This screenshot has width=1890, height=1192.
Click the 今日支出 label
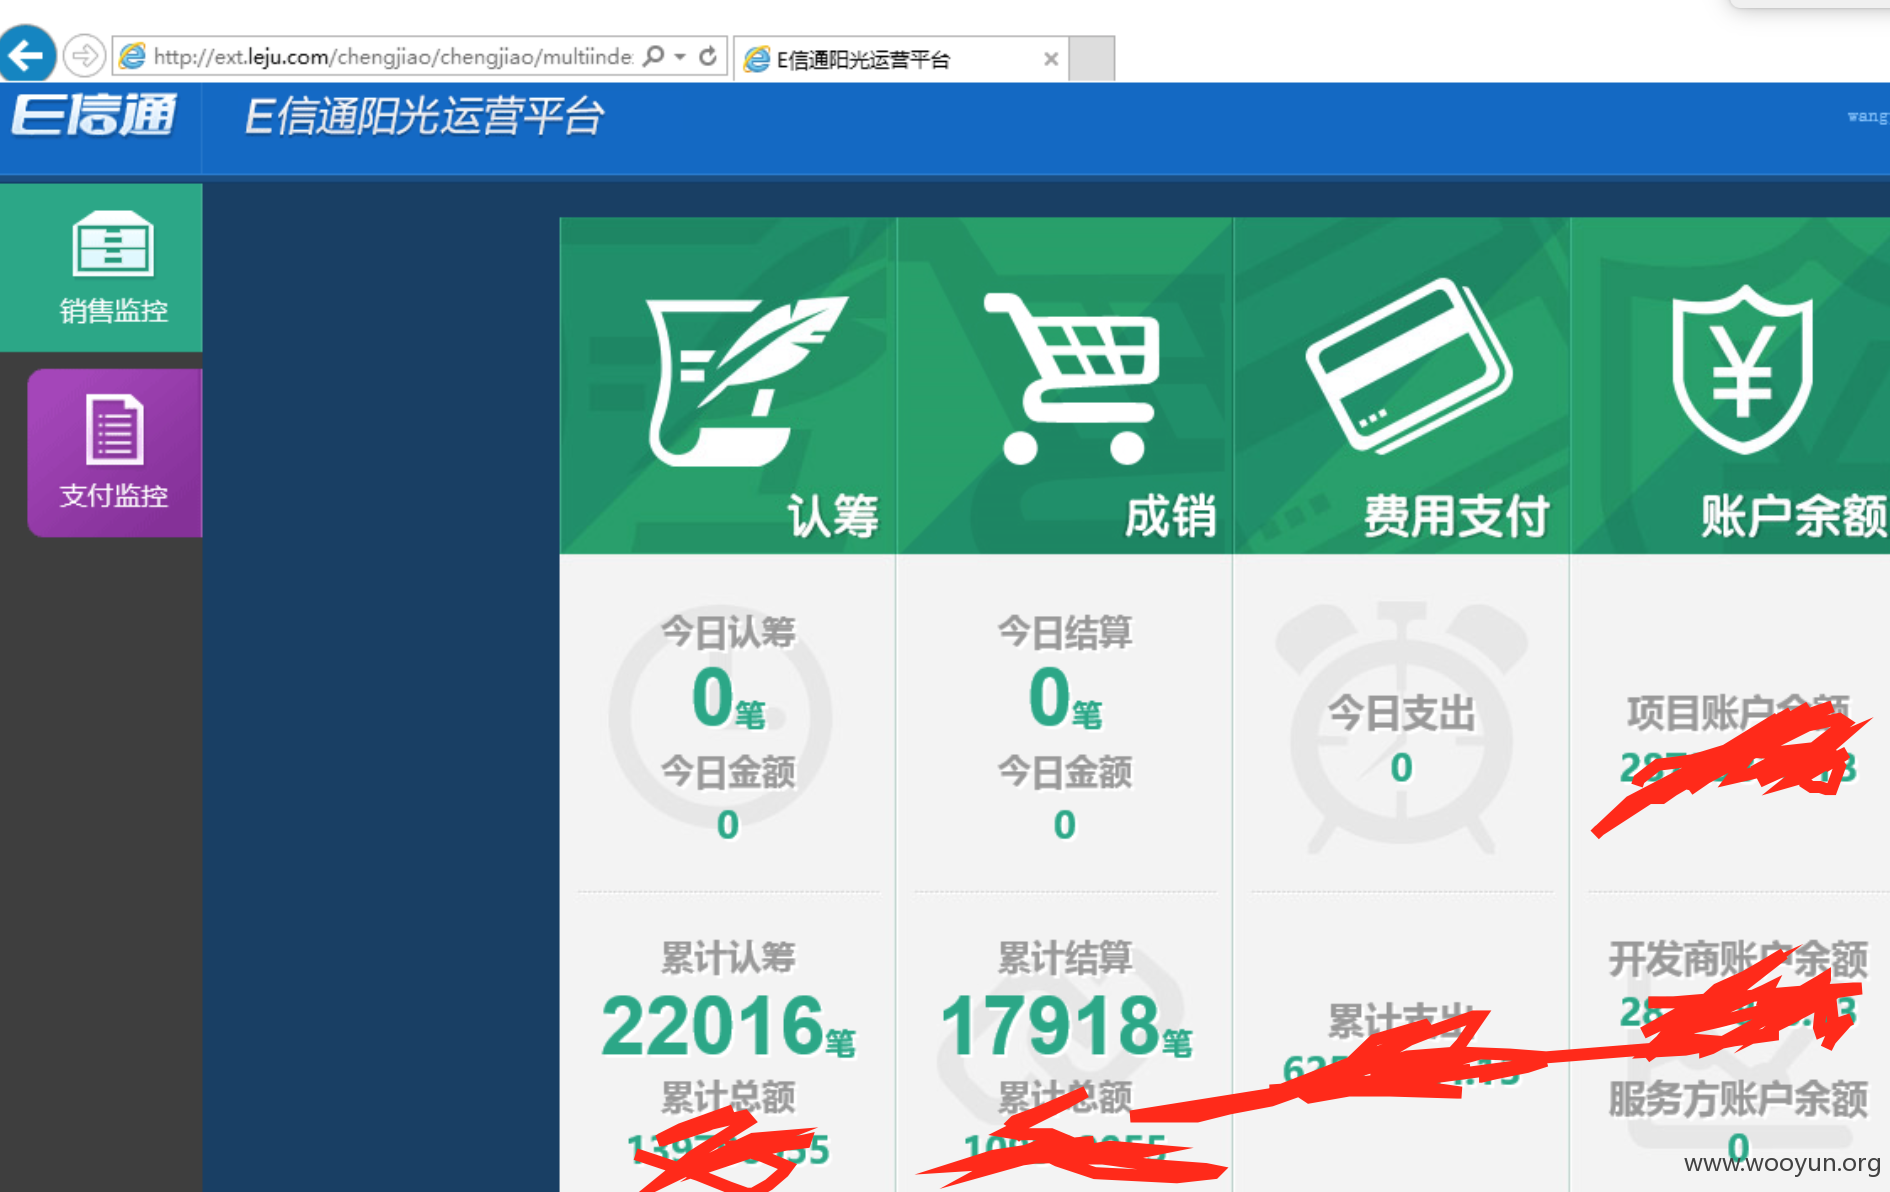pos(1402,714)
